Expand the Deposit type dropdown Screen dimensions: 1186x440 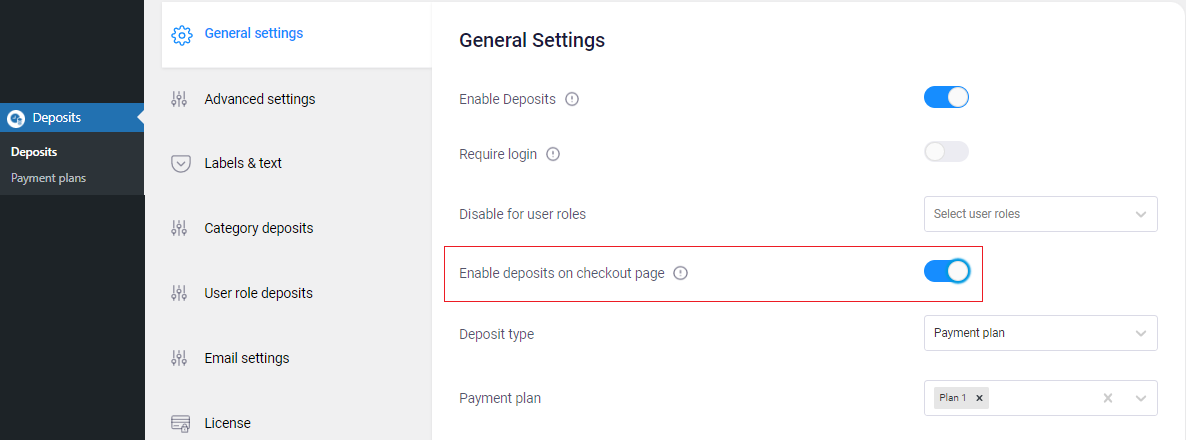(x=1041, y=333)
